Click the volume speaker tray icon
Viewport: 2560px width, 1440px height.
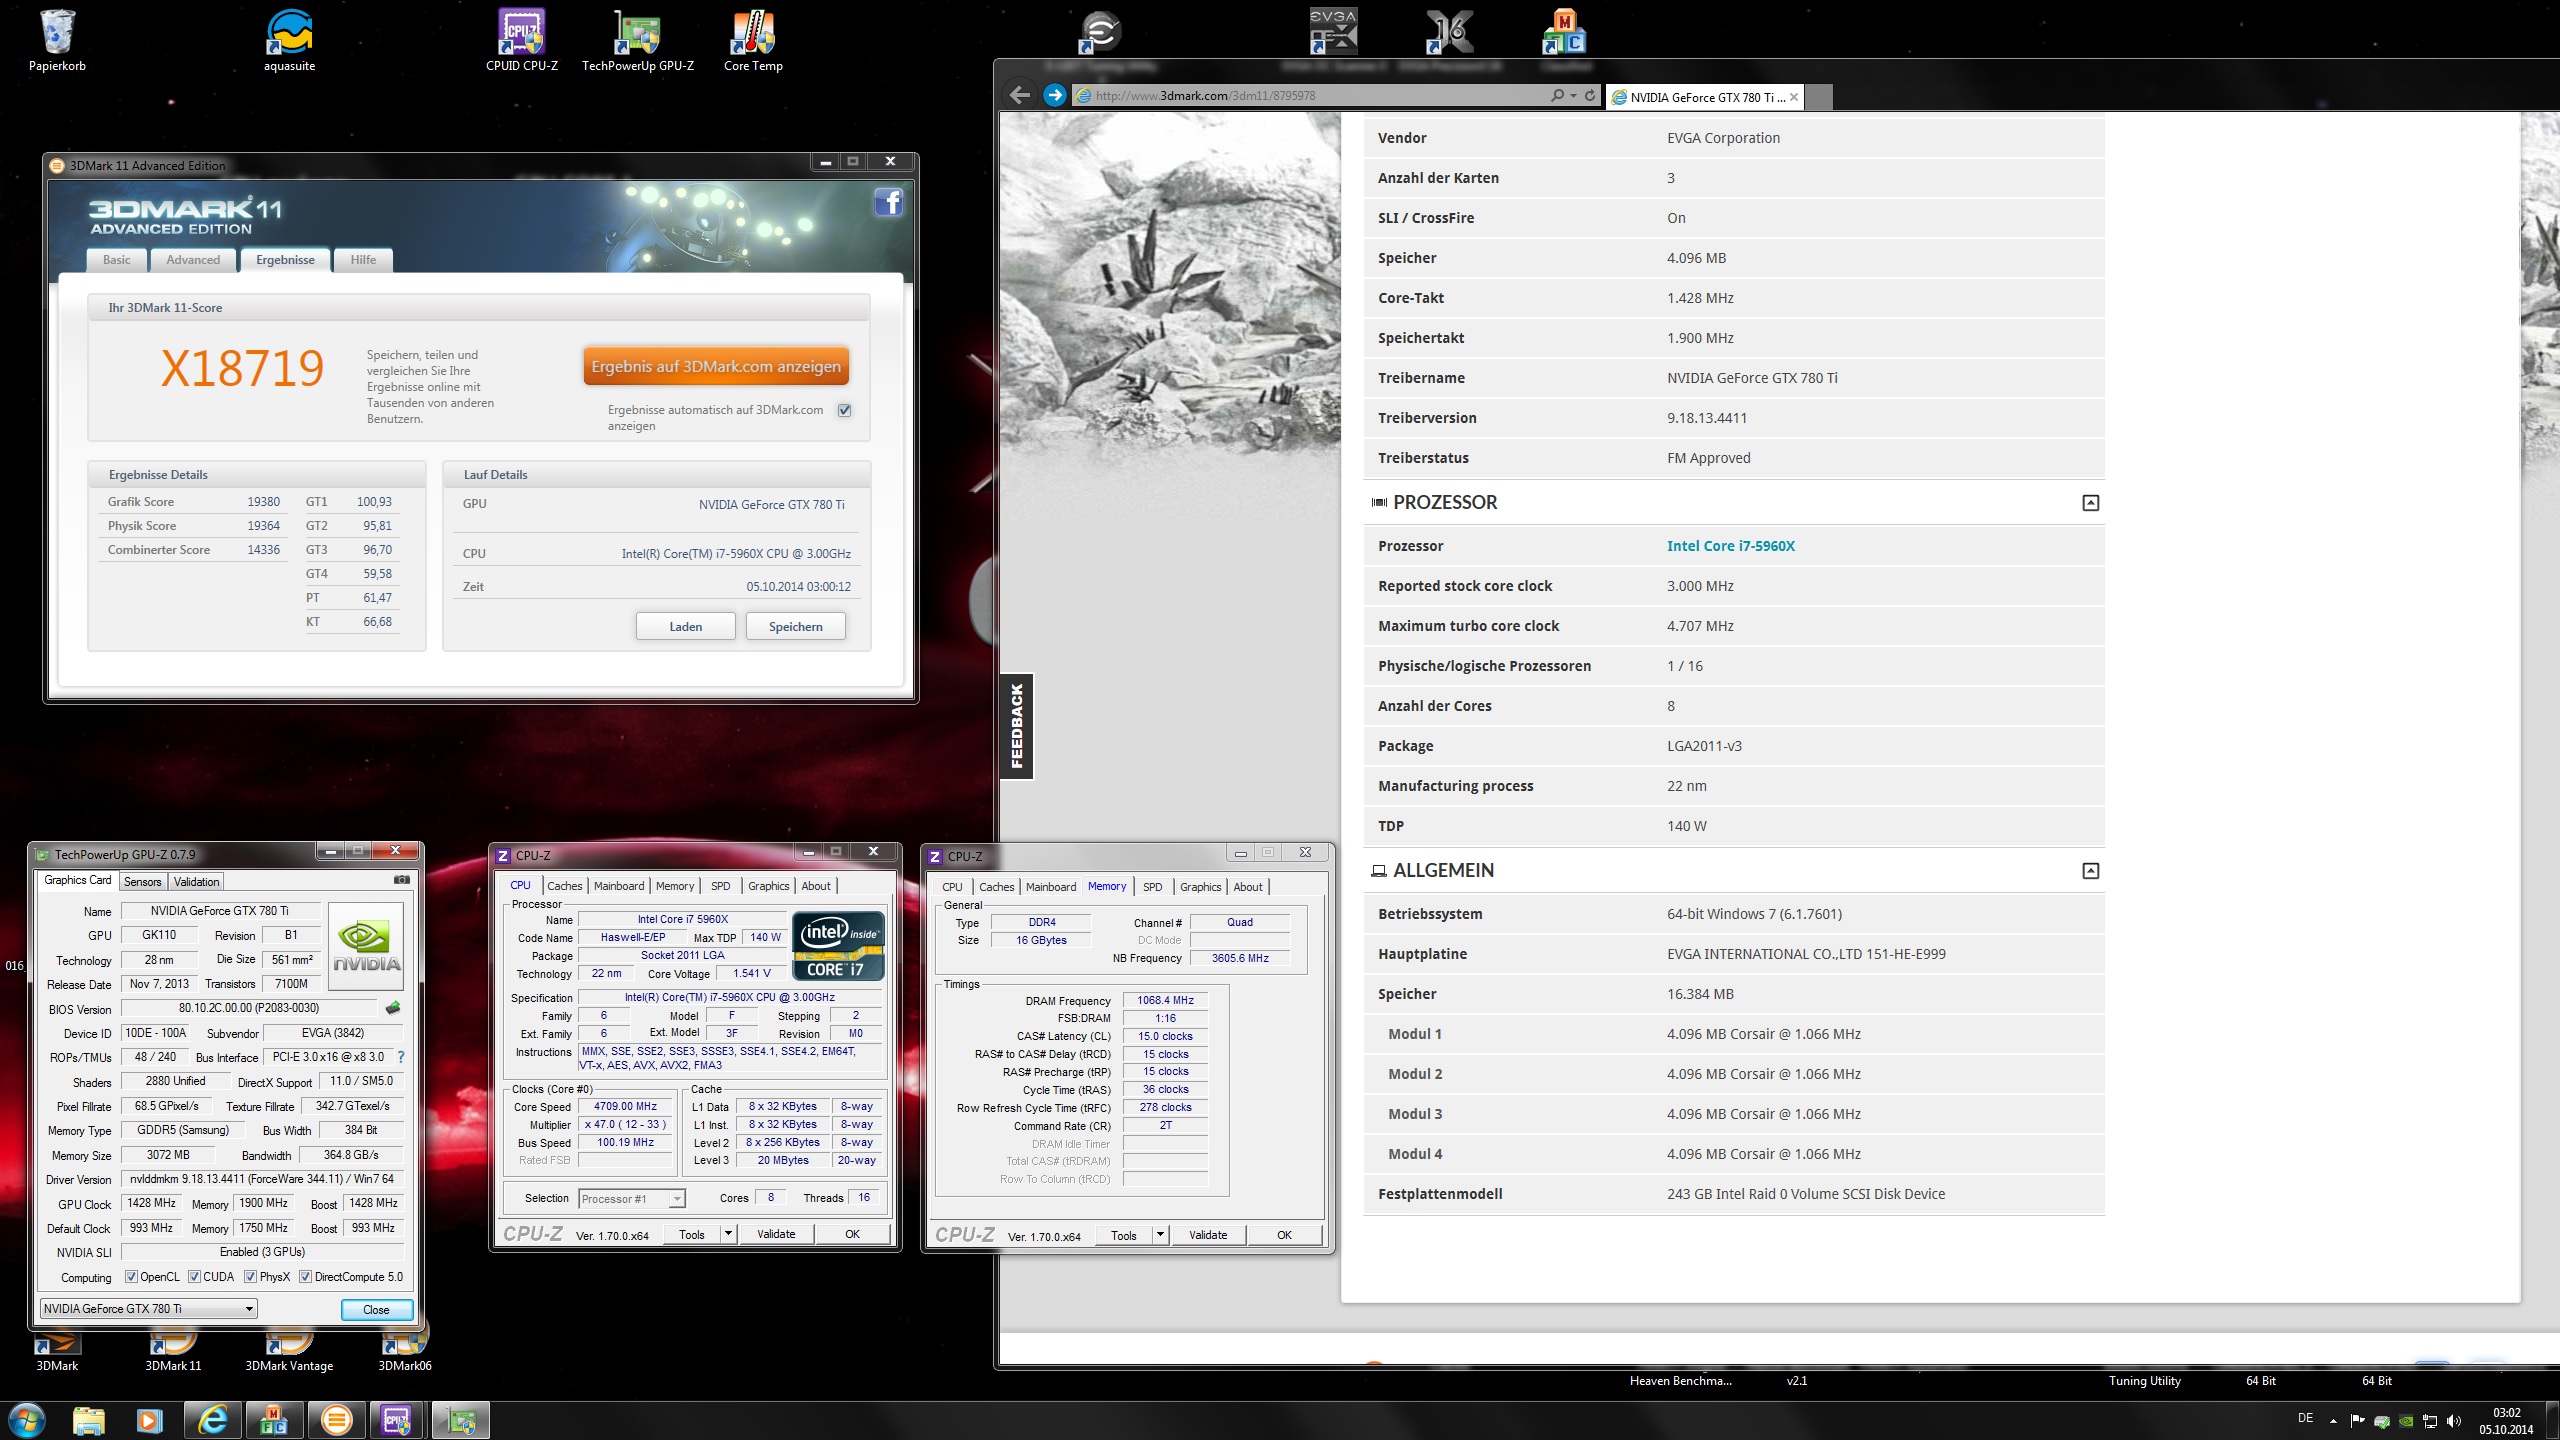[x=2454, y=1420]
